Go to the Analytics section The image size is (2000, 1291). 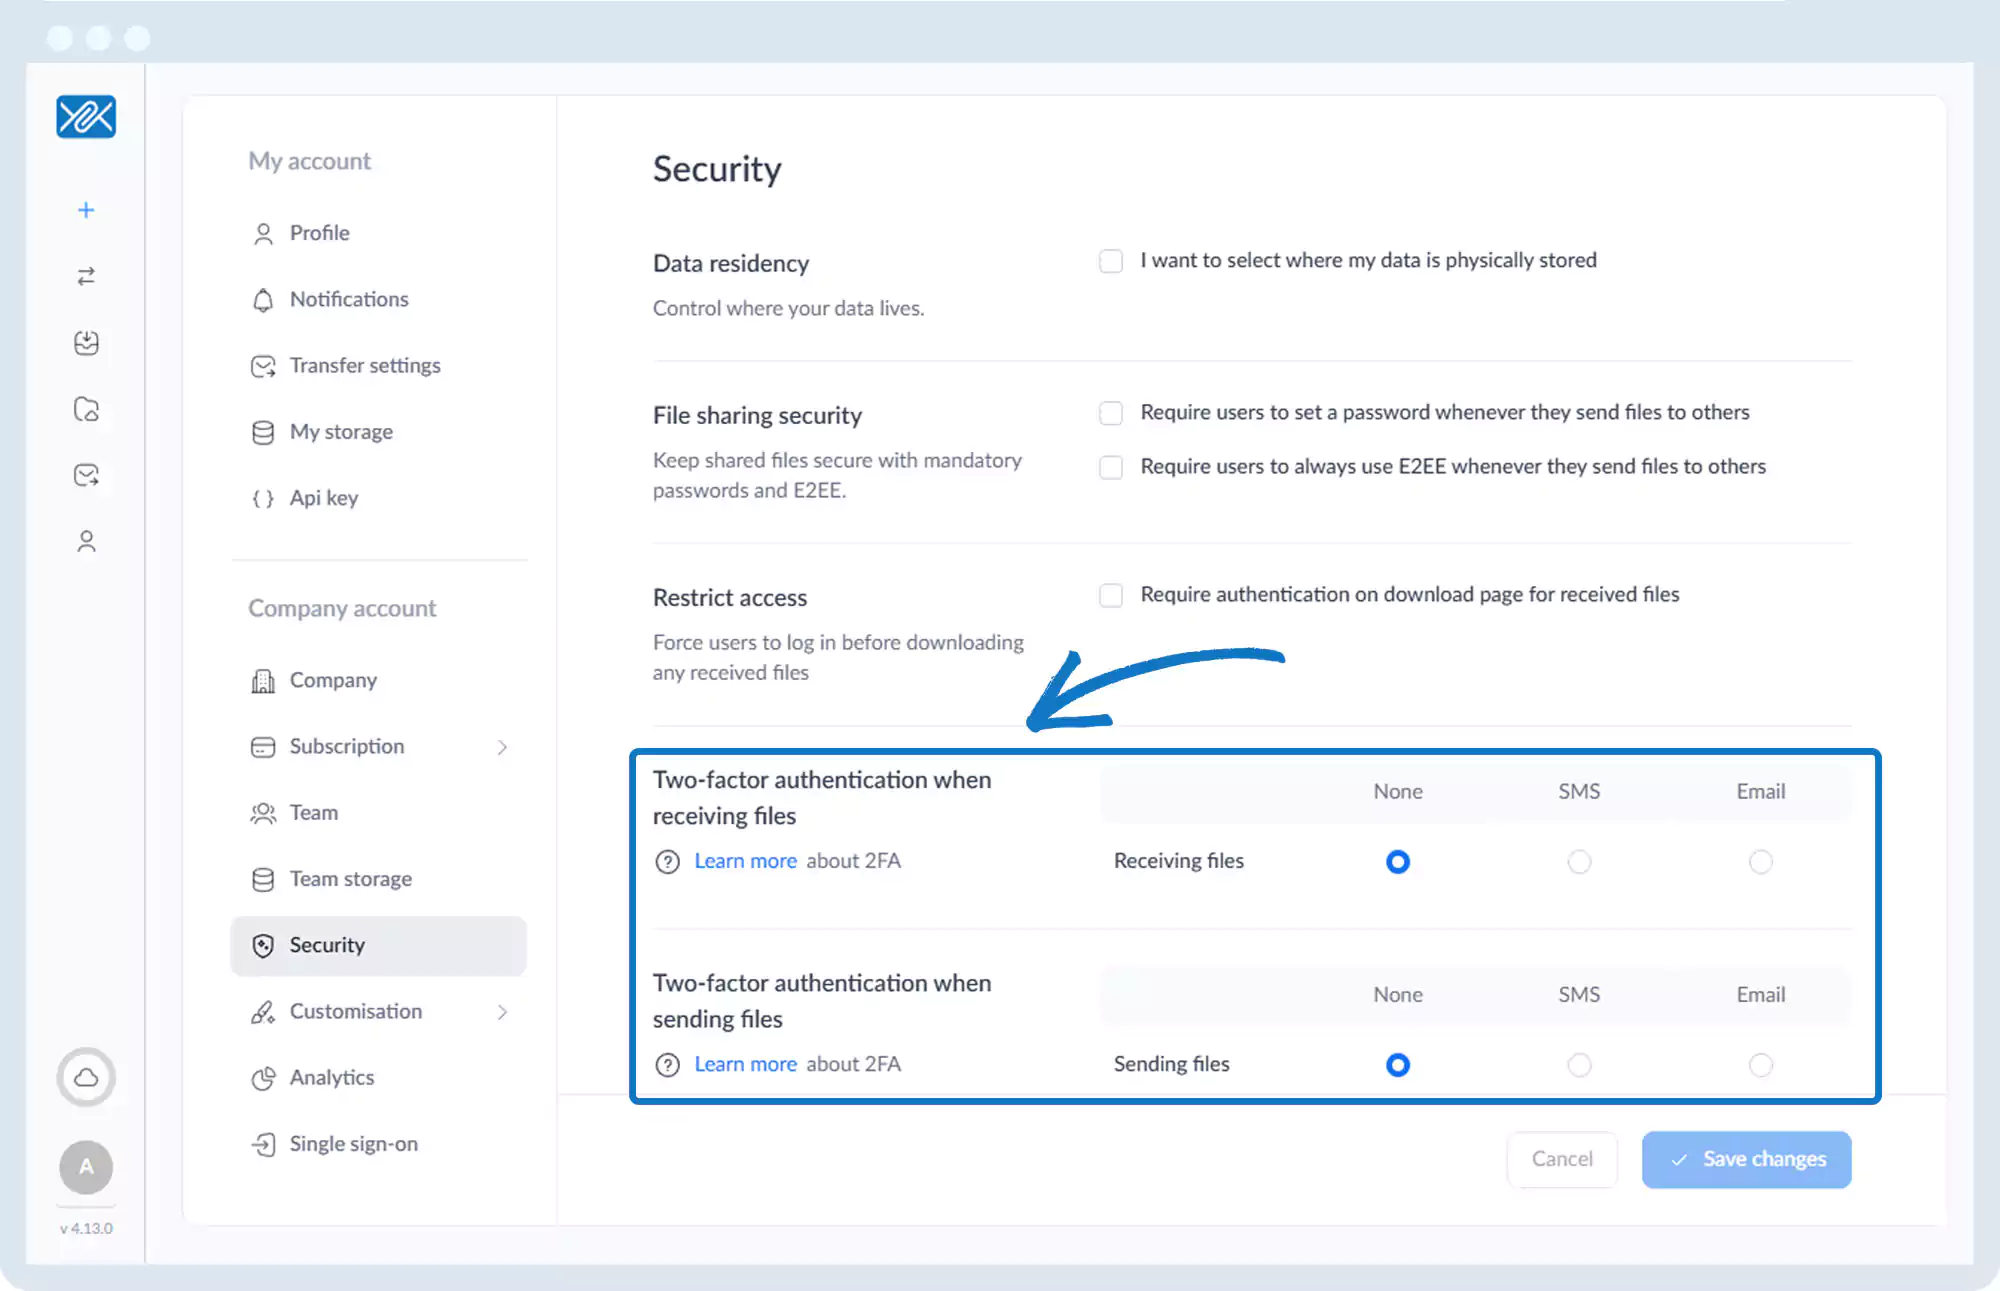pos(331,1078)
